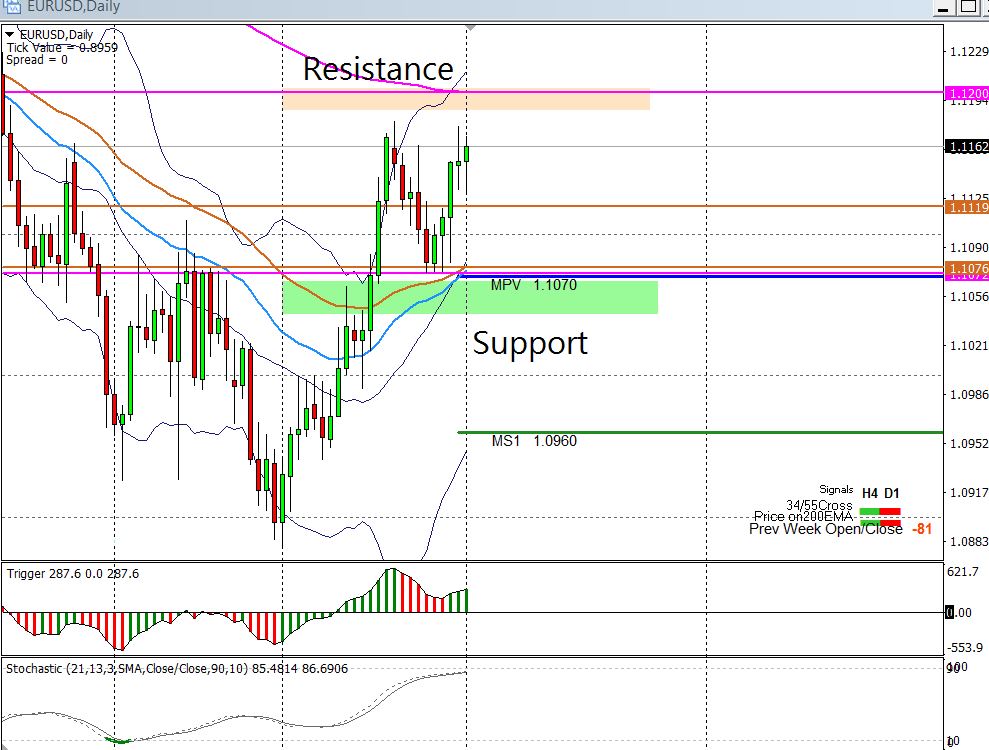Screen dimensions: 989x750
Task: Select the MS1 1.0960 level label
Action: click(534, 441)
